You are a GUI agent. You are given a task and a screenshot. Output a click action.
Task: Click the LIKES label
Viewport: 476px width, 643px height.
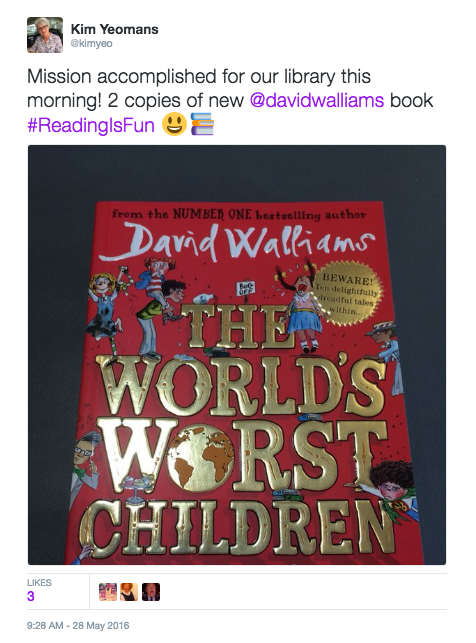coord(39,583)
